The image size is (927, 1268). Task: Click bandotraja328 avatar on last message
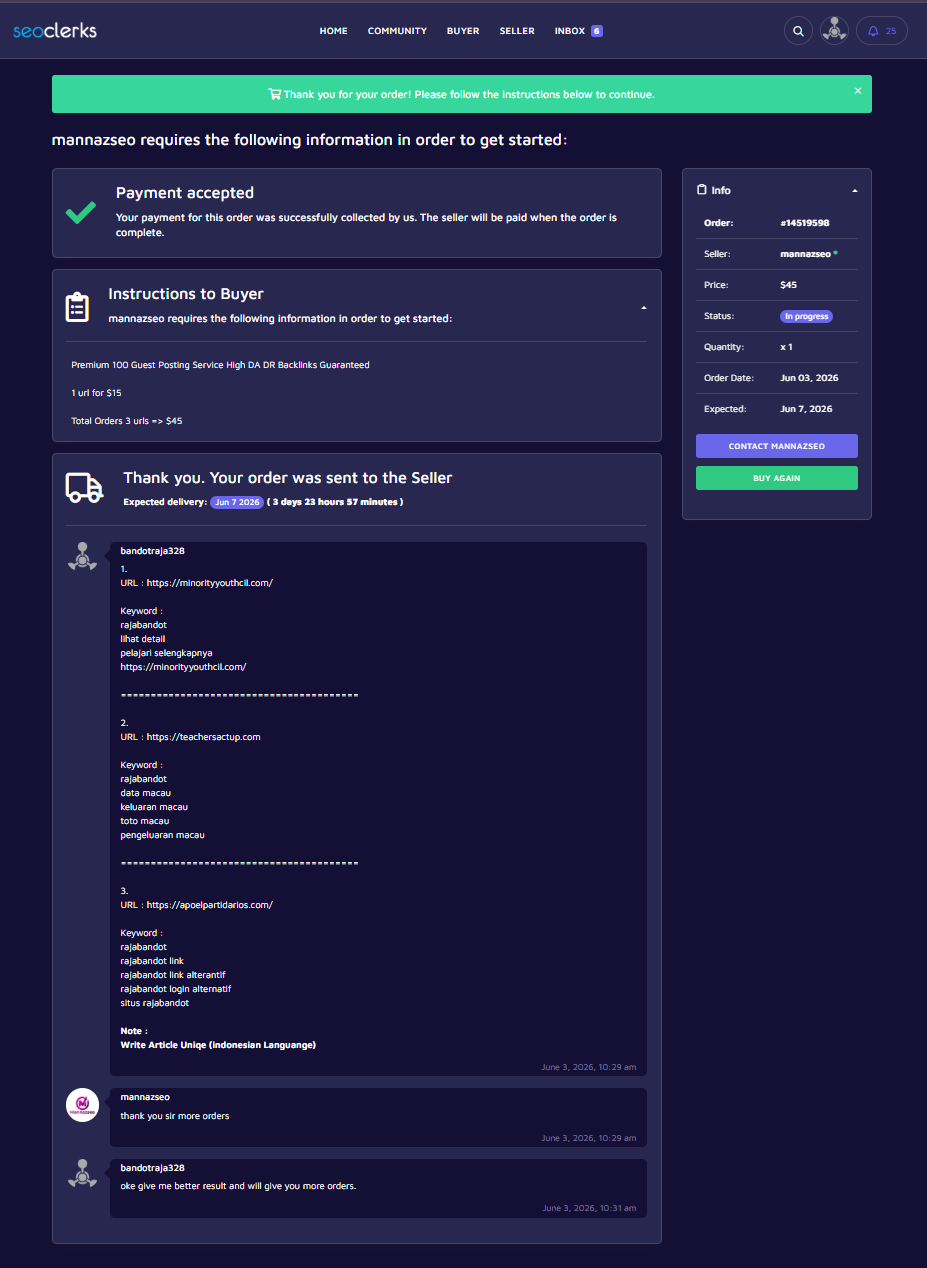(82, 1174)
